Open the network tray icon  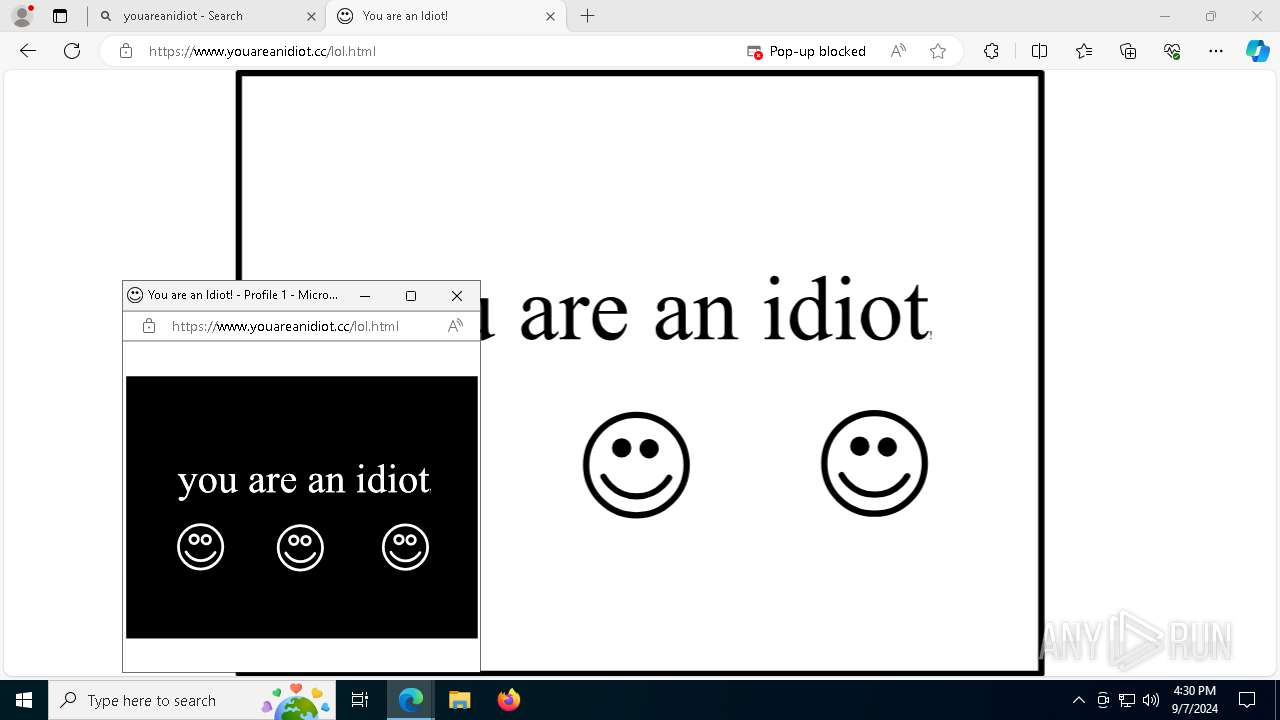pyautogui.click(x=1127, y=700)
